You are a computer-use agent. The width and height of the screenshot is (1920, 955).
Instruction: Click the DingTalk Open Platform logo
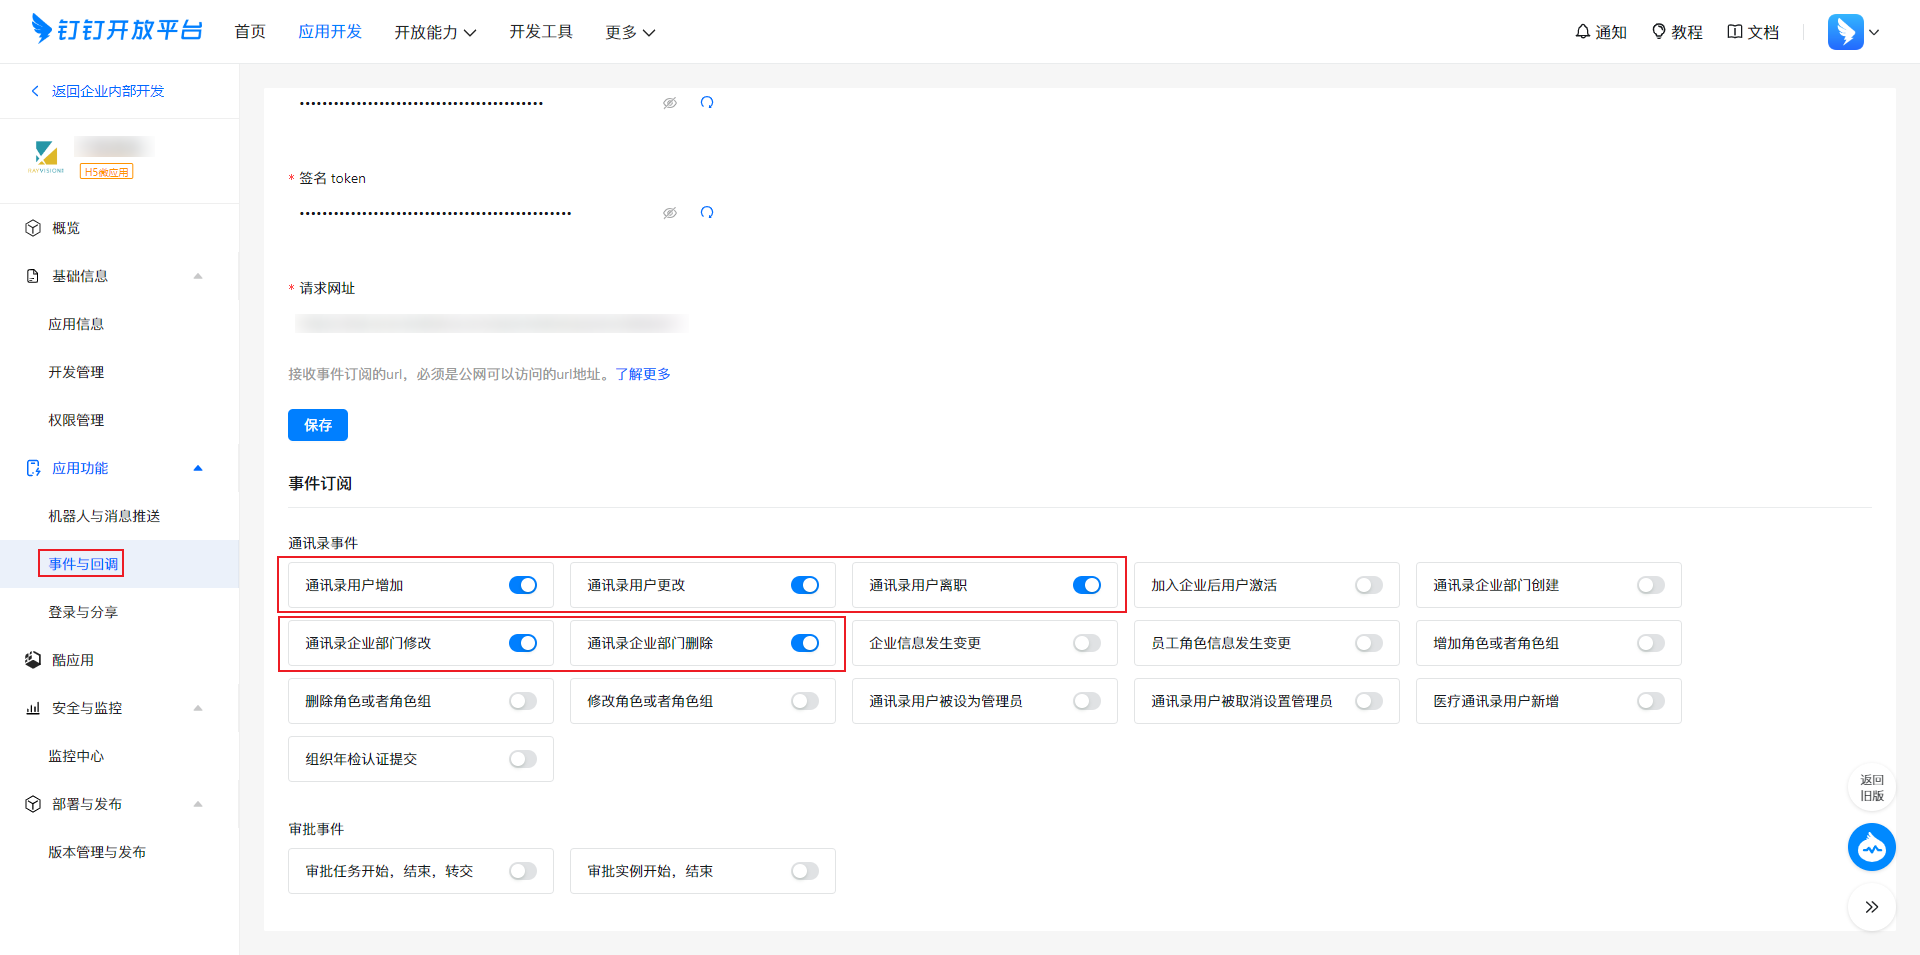pyautogui.click(x=116, y=30)
